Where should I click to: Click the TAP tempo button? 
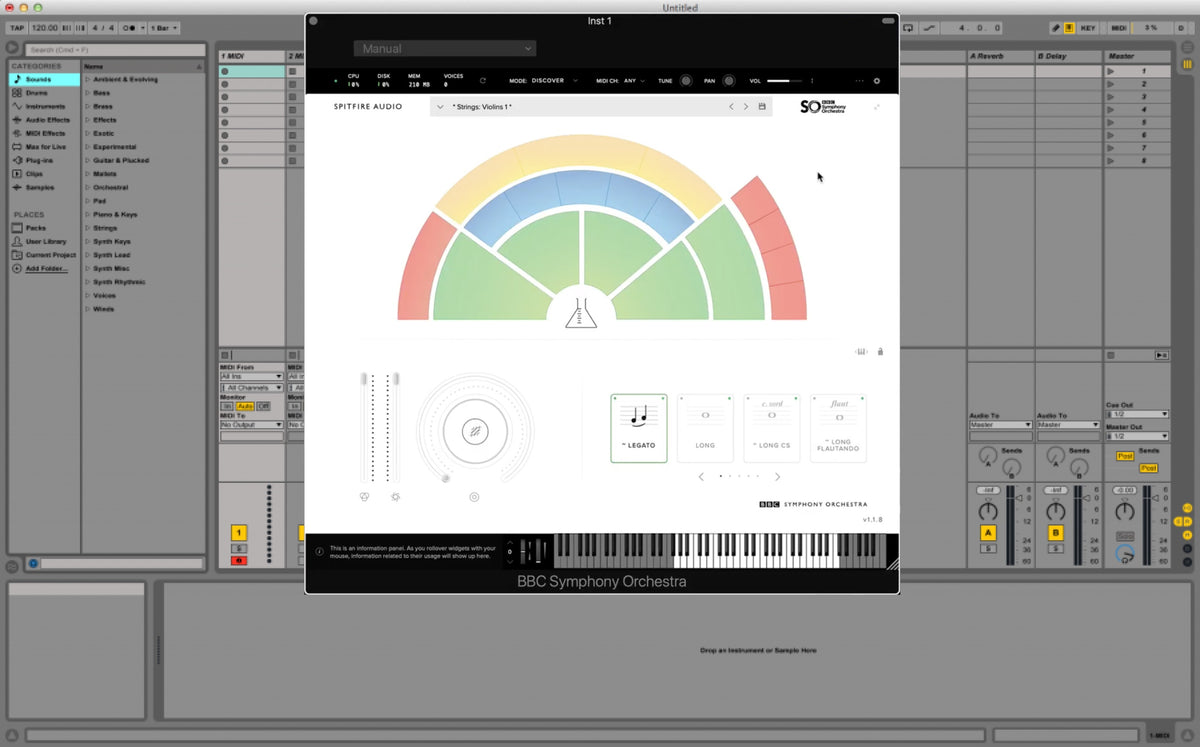(17, 28)
